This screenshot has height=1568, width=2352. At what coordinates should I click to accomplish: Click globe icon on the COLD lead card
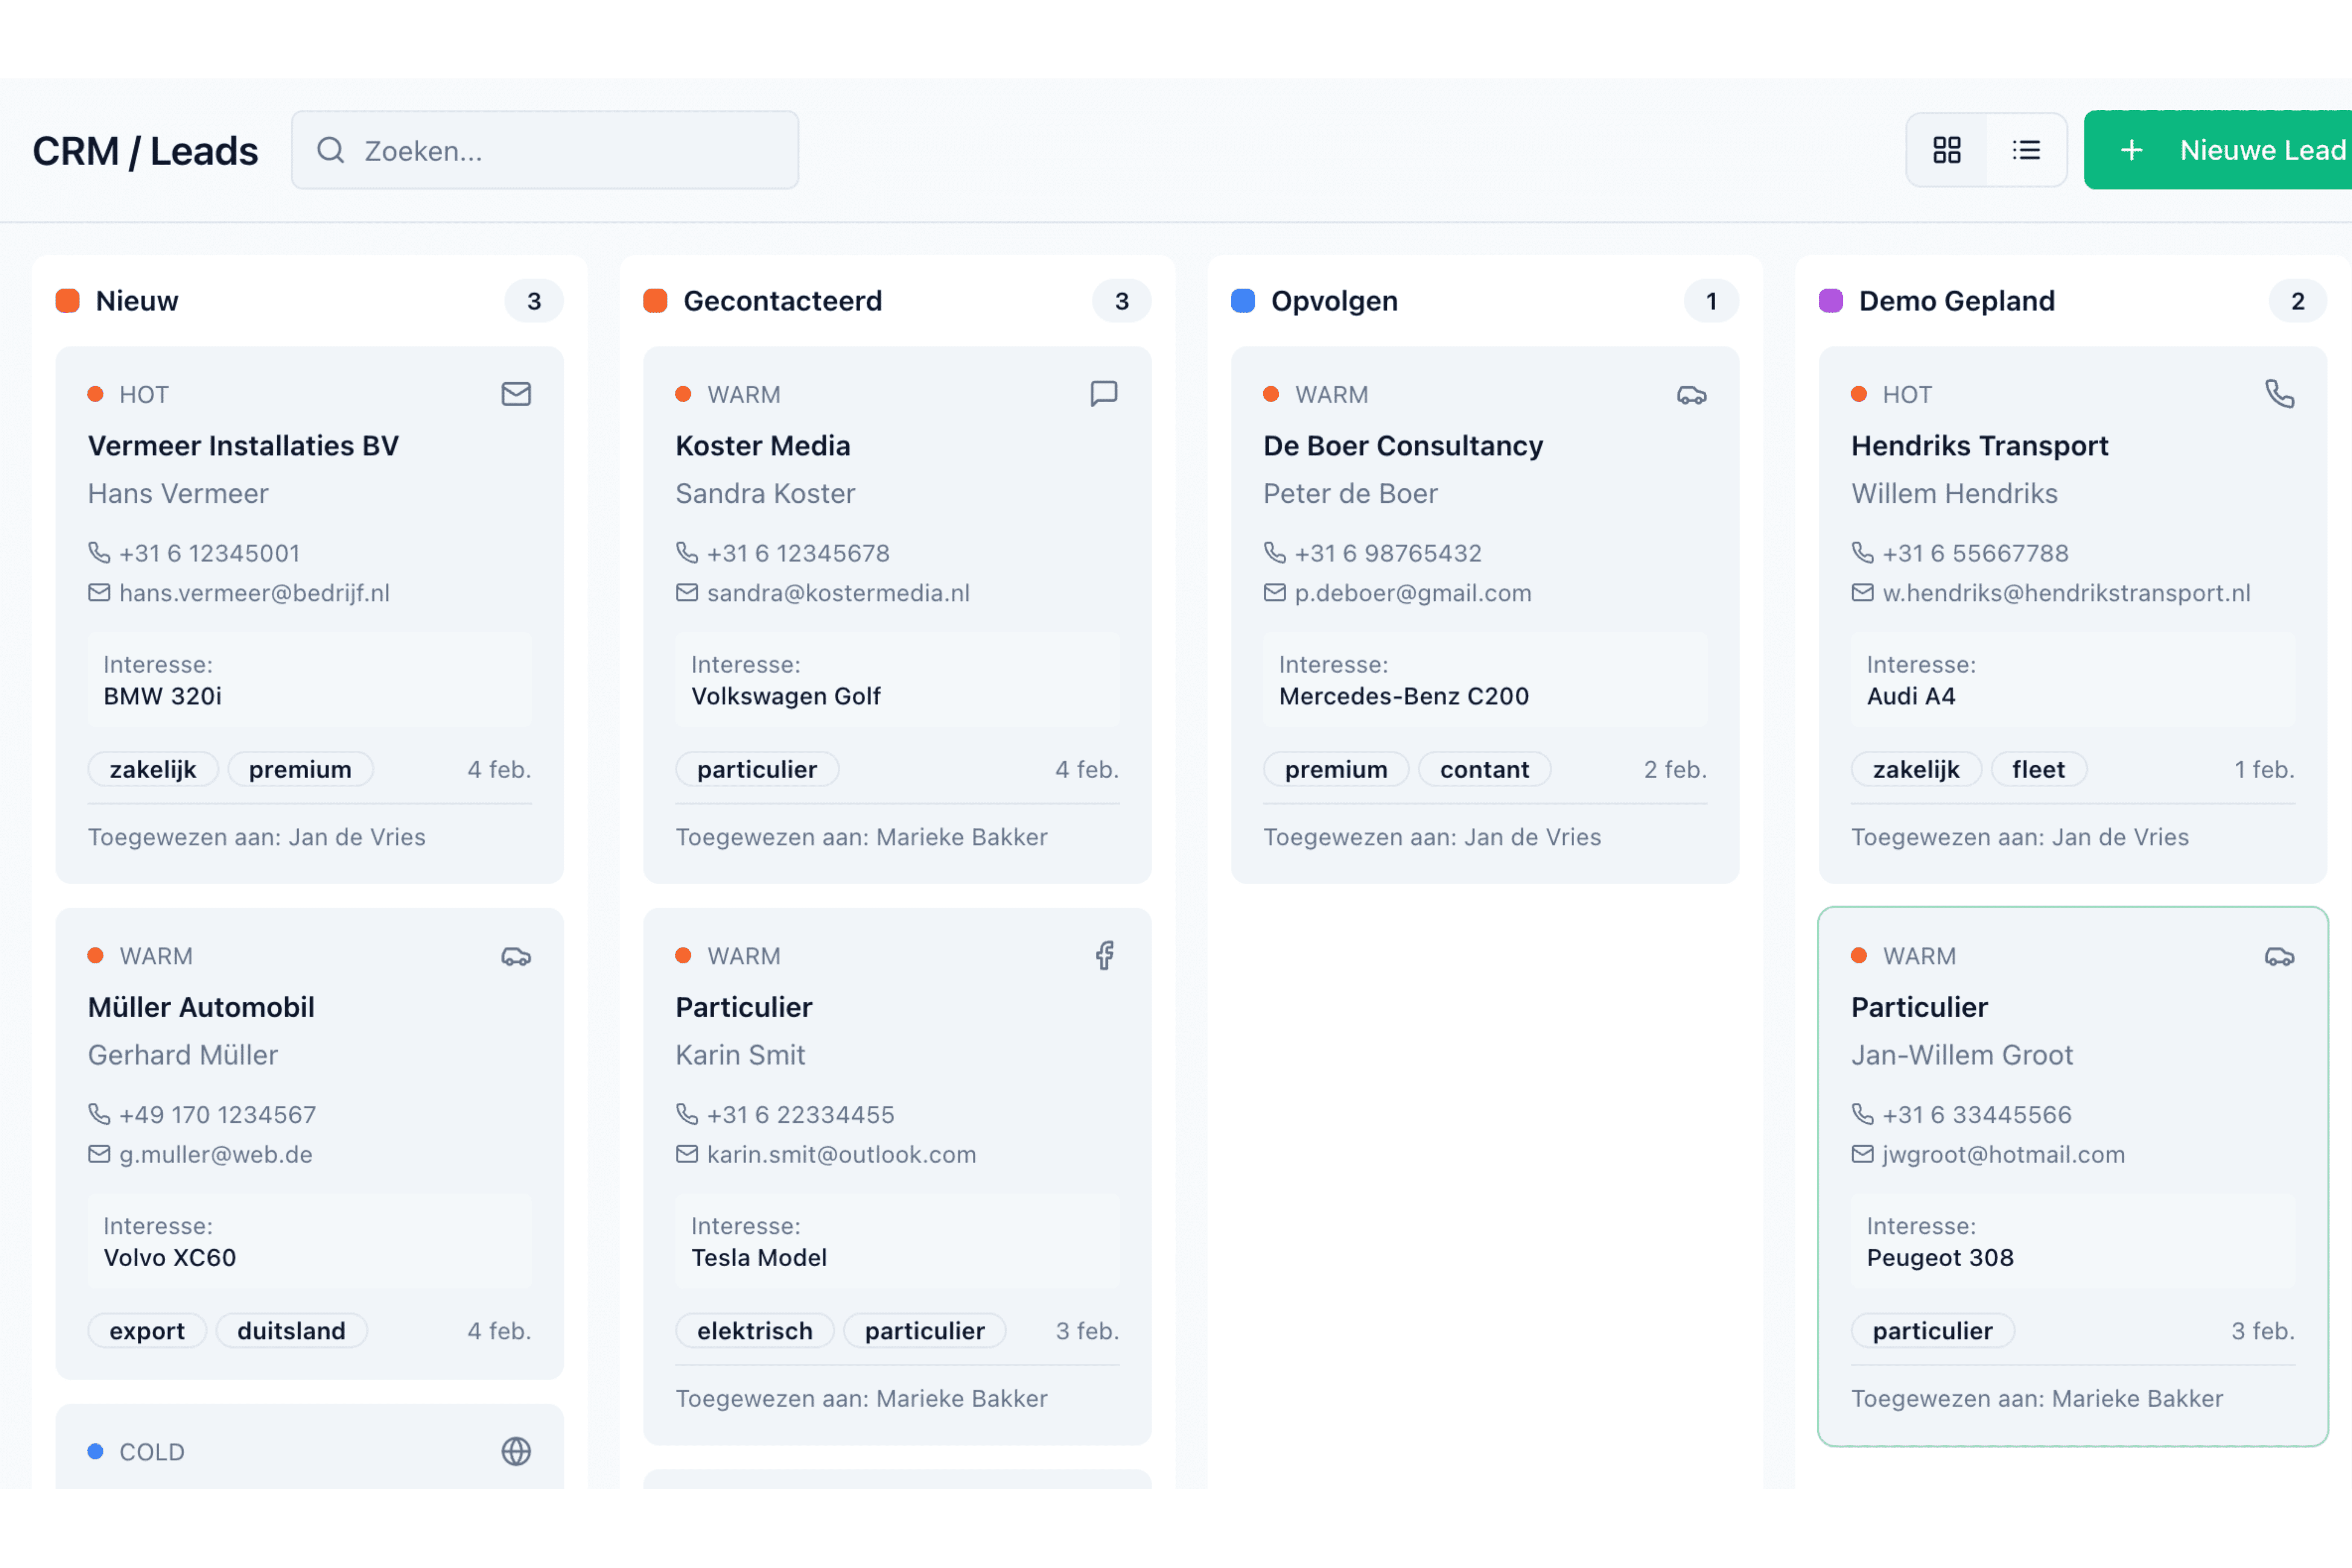pyautogui.click(x=516, y=1451)
